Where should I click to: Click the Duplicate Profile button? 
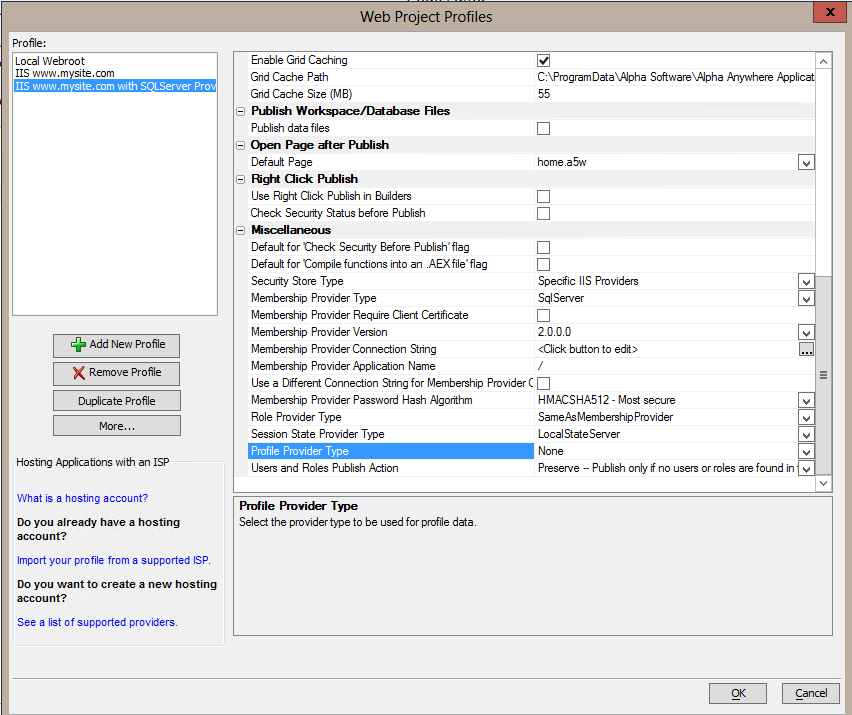point(116,401)
